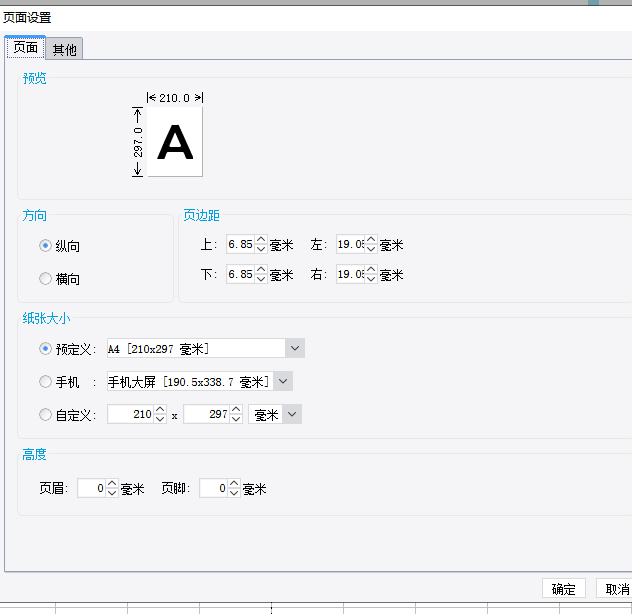Open the A4 predefined paper dropdown

[x=295, y=348]
